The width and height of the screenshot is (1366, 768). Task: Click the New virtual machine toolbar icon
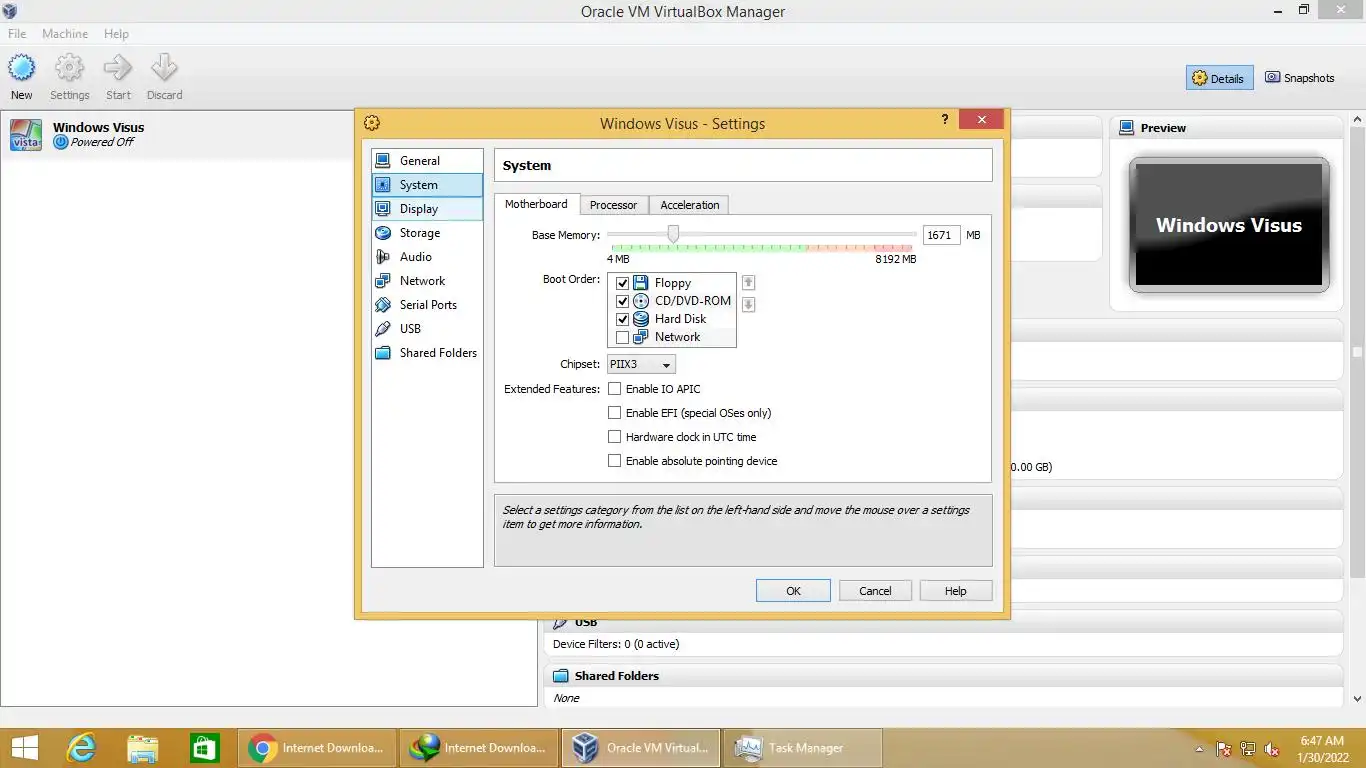(x=21, y=77)
